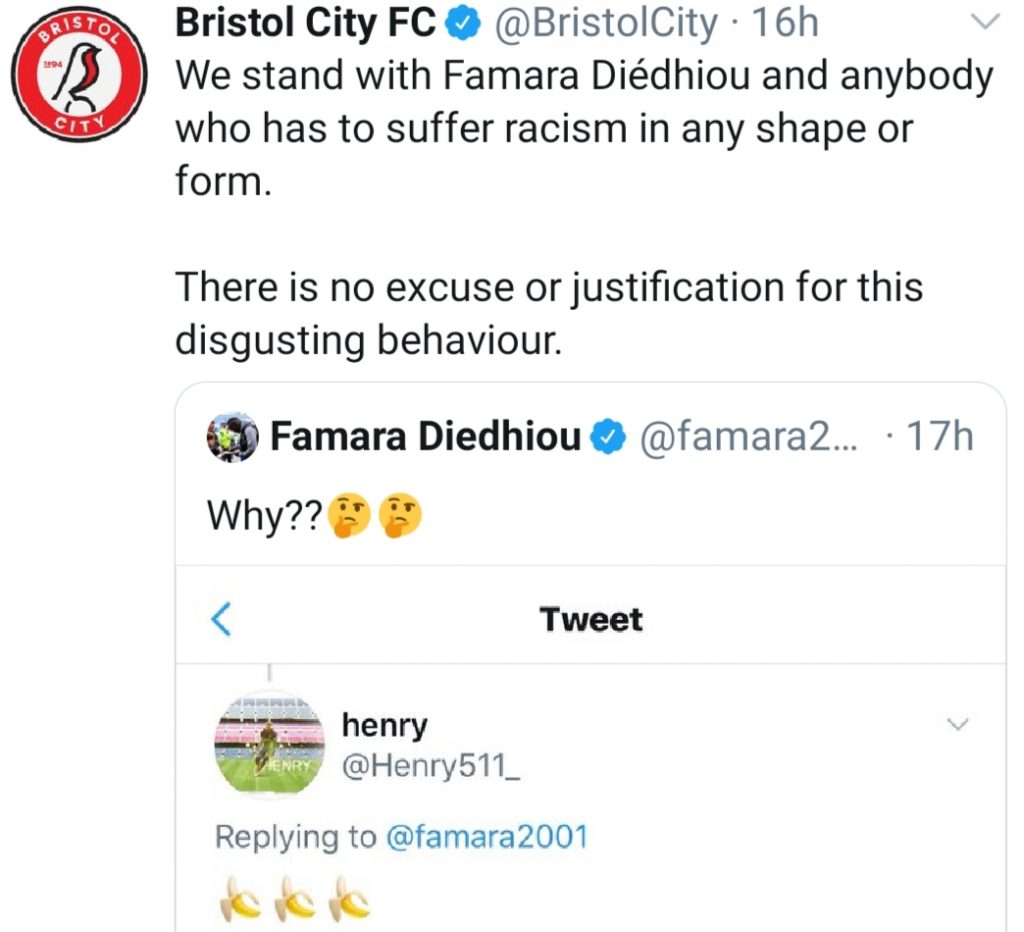Screen dimensions: 1024x932
Task: Click the second thinking face emoji
Action: [x=400, y=514]
